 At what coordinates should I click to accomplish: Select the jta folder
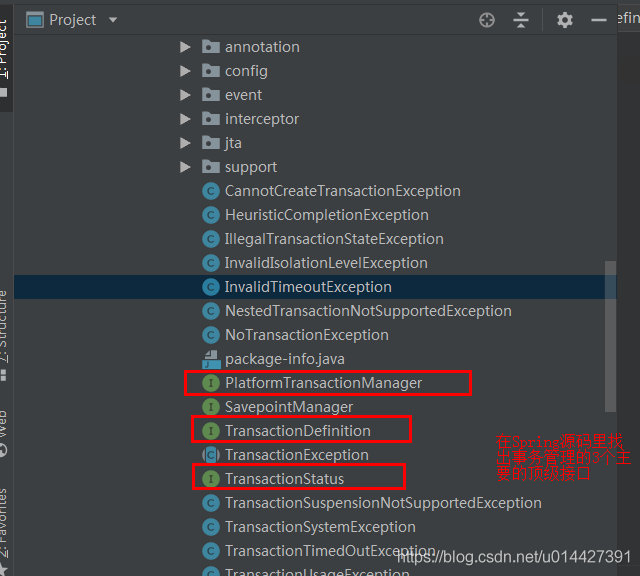point(233,143)
